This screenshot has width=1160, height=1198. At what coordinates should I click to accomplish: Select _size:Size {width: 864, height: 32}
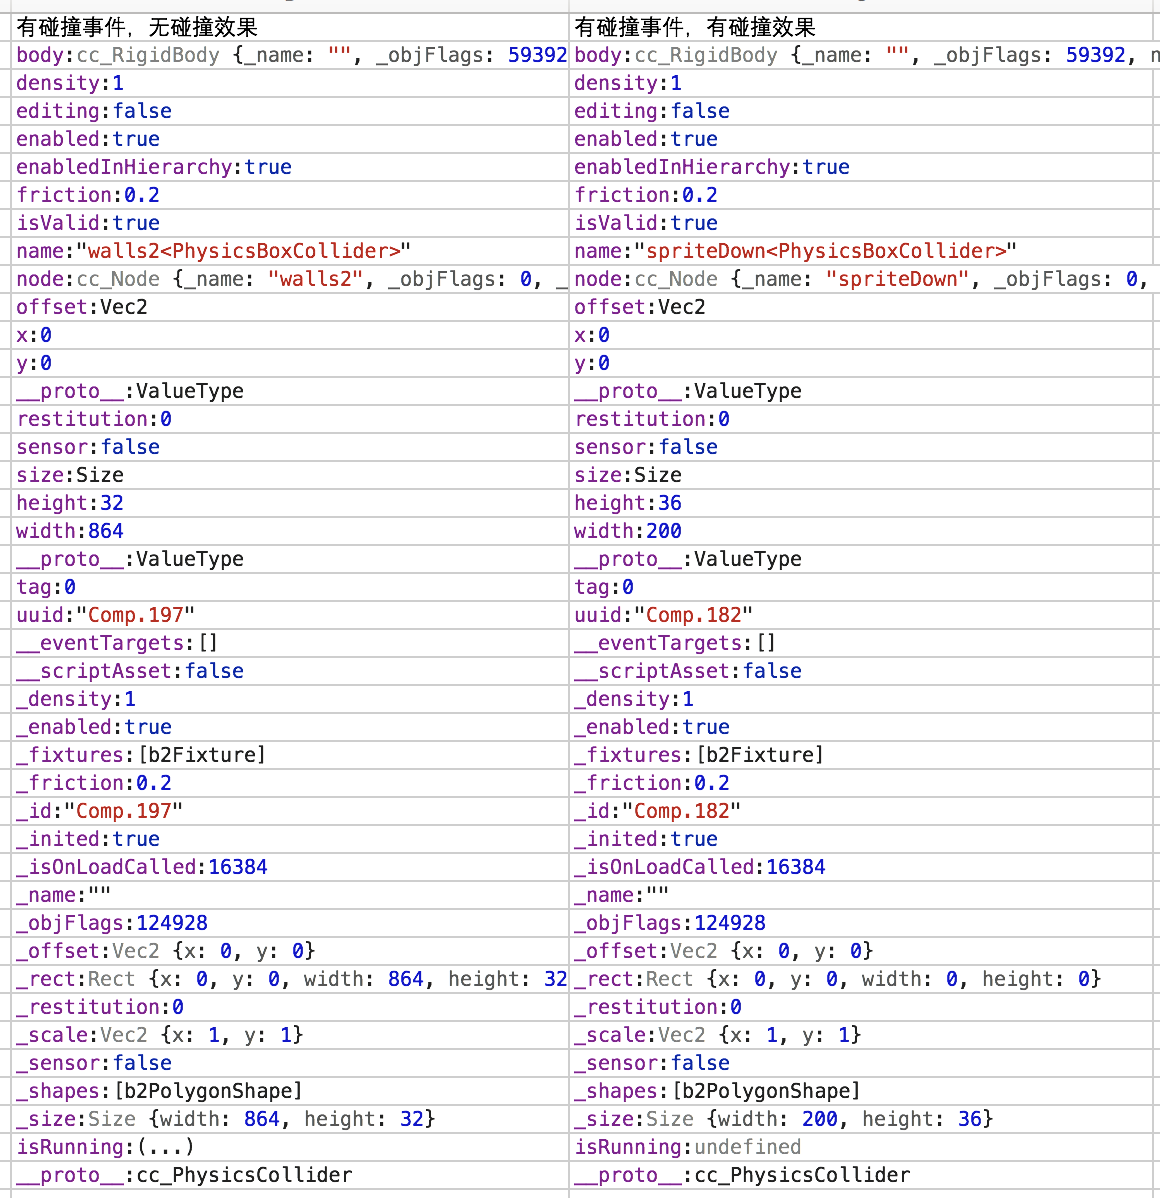[290, 1119]
